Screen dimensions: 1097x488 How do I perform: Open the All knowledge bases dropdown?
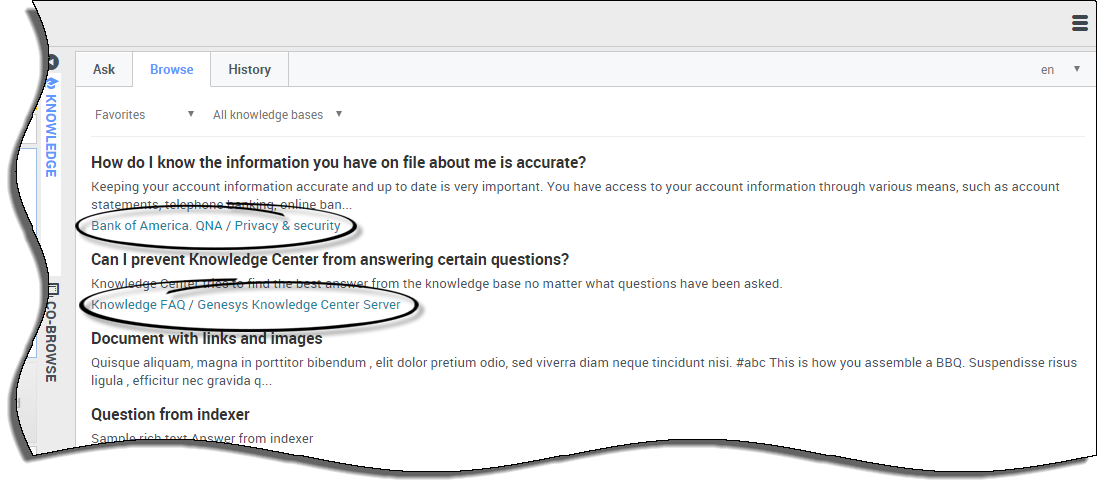pos(277,115)
